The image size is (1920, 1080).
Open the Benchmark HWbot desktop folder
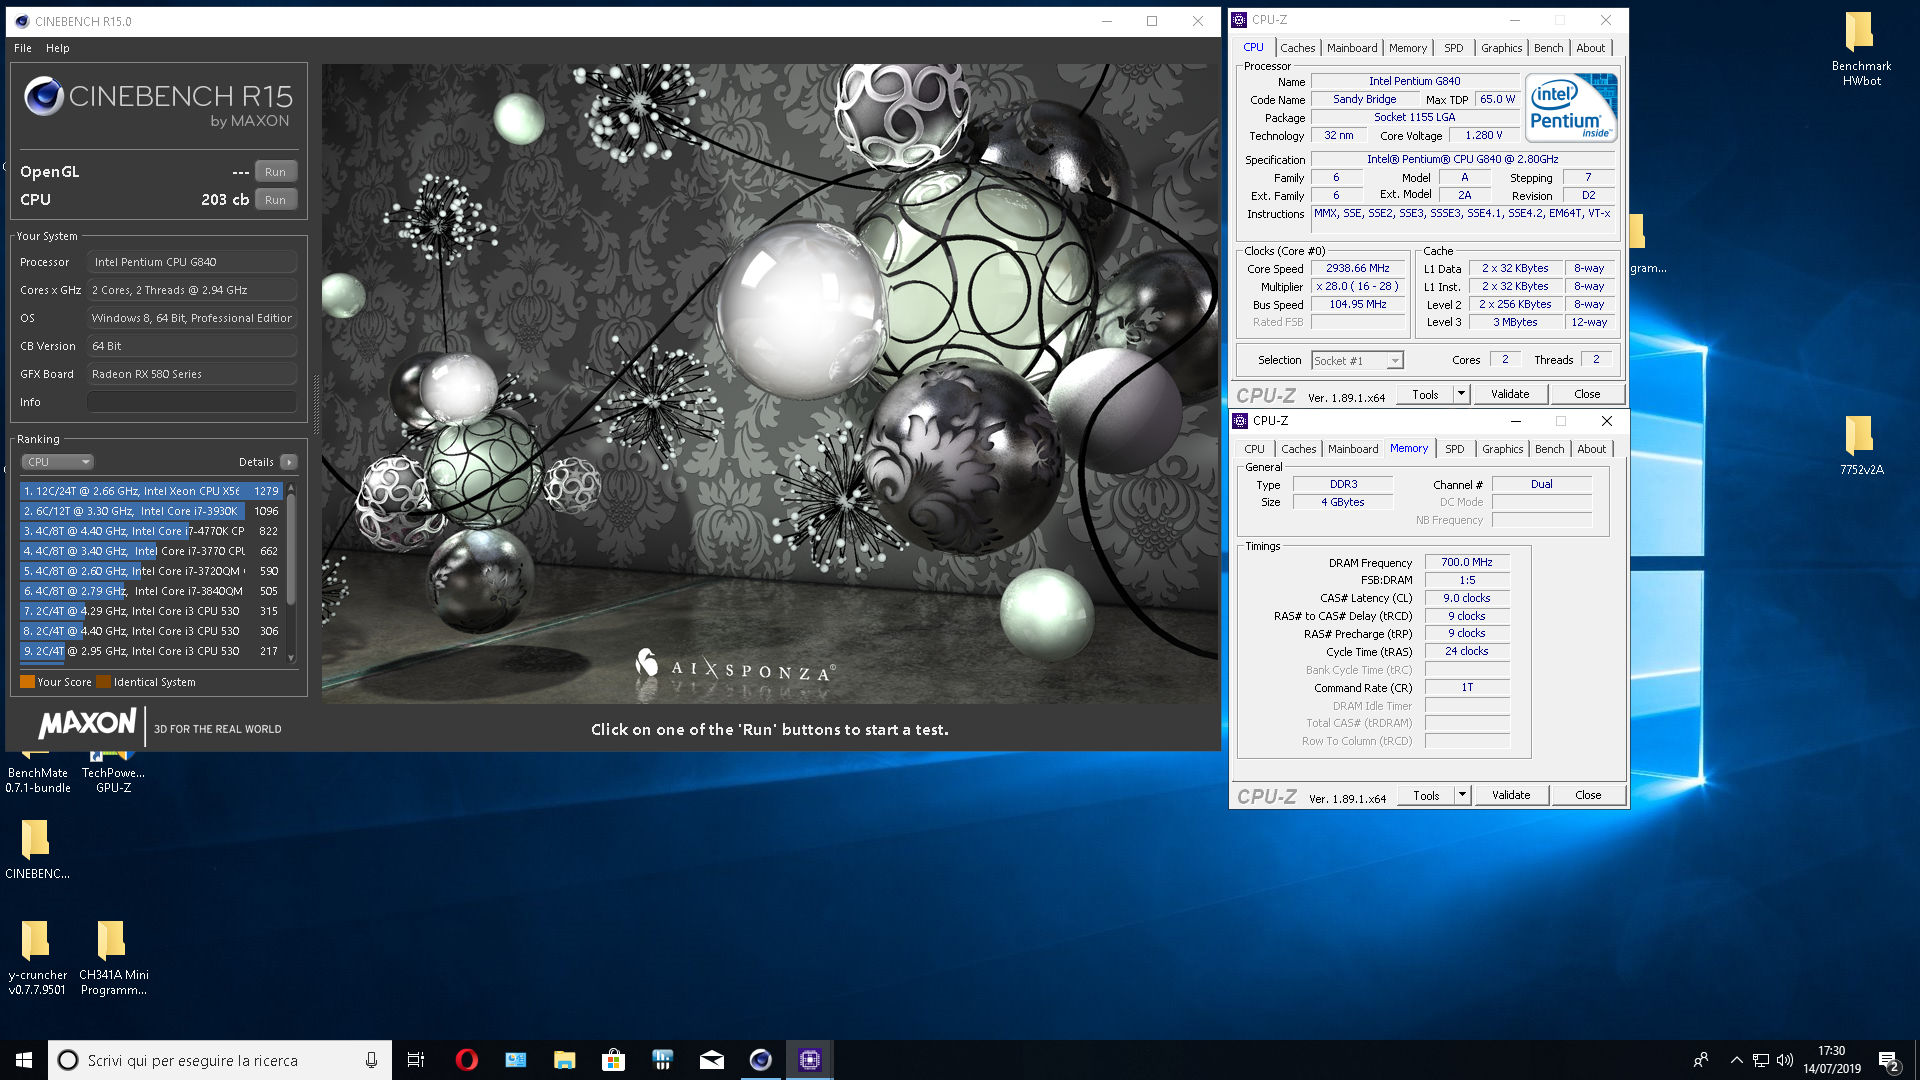tap(1860, 48)
